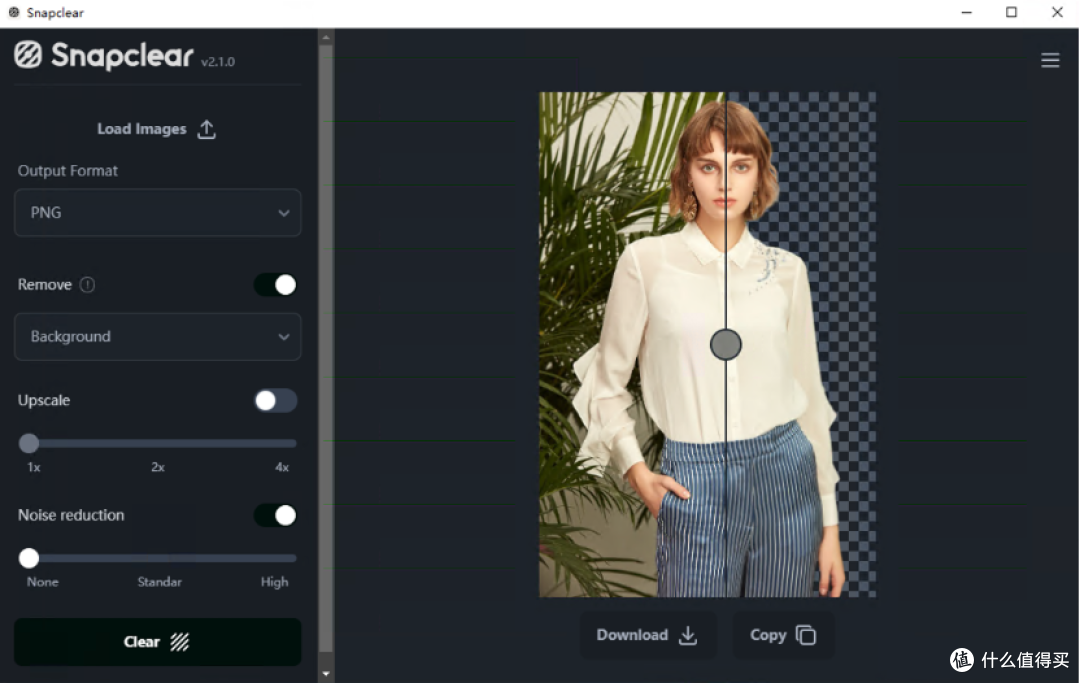The image size is (1080, 683).
Task: Click the download arrow icon
Action: [687, 635]
